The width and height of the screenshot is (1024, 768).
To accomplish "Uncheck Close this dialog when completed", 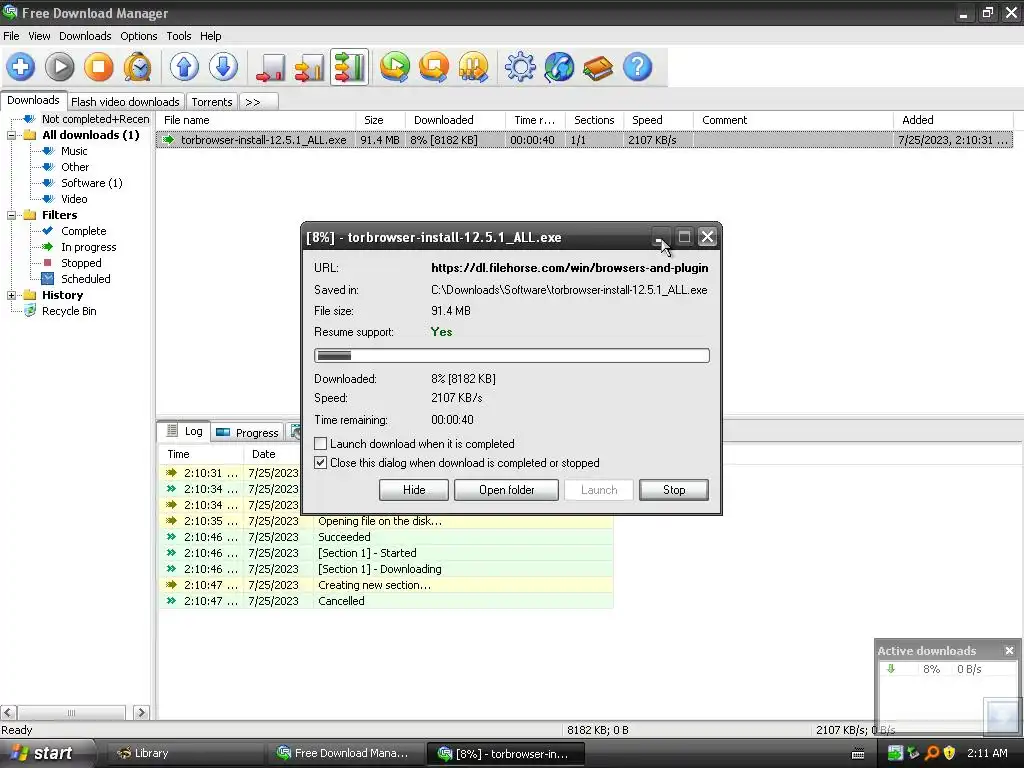I will 321,462.
